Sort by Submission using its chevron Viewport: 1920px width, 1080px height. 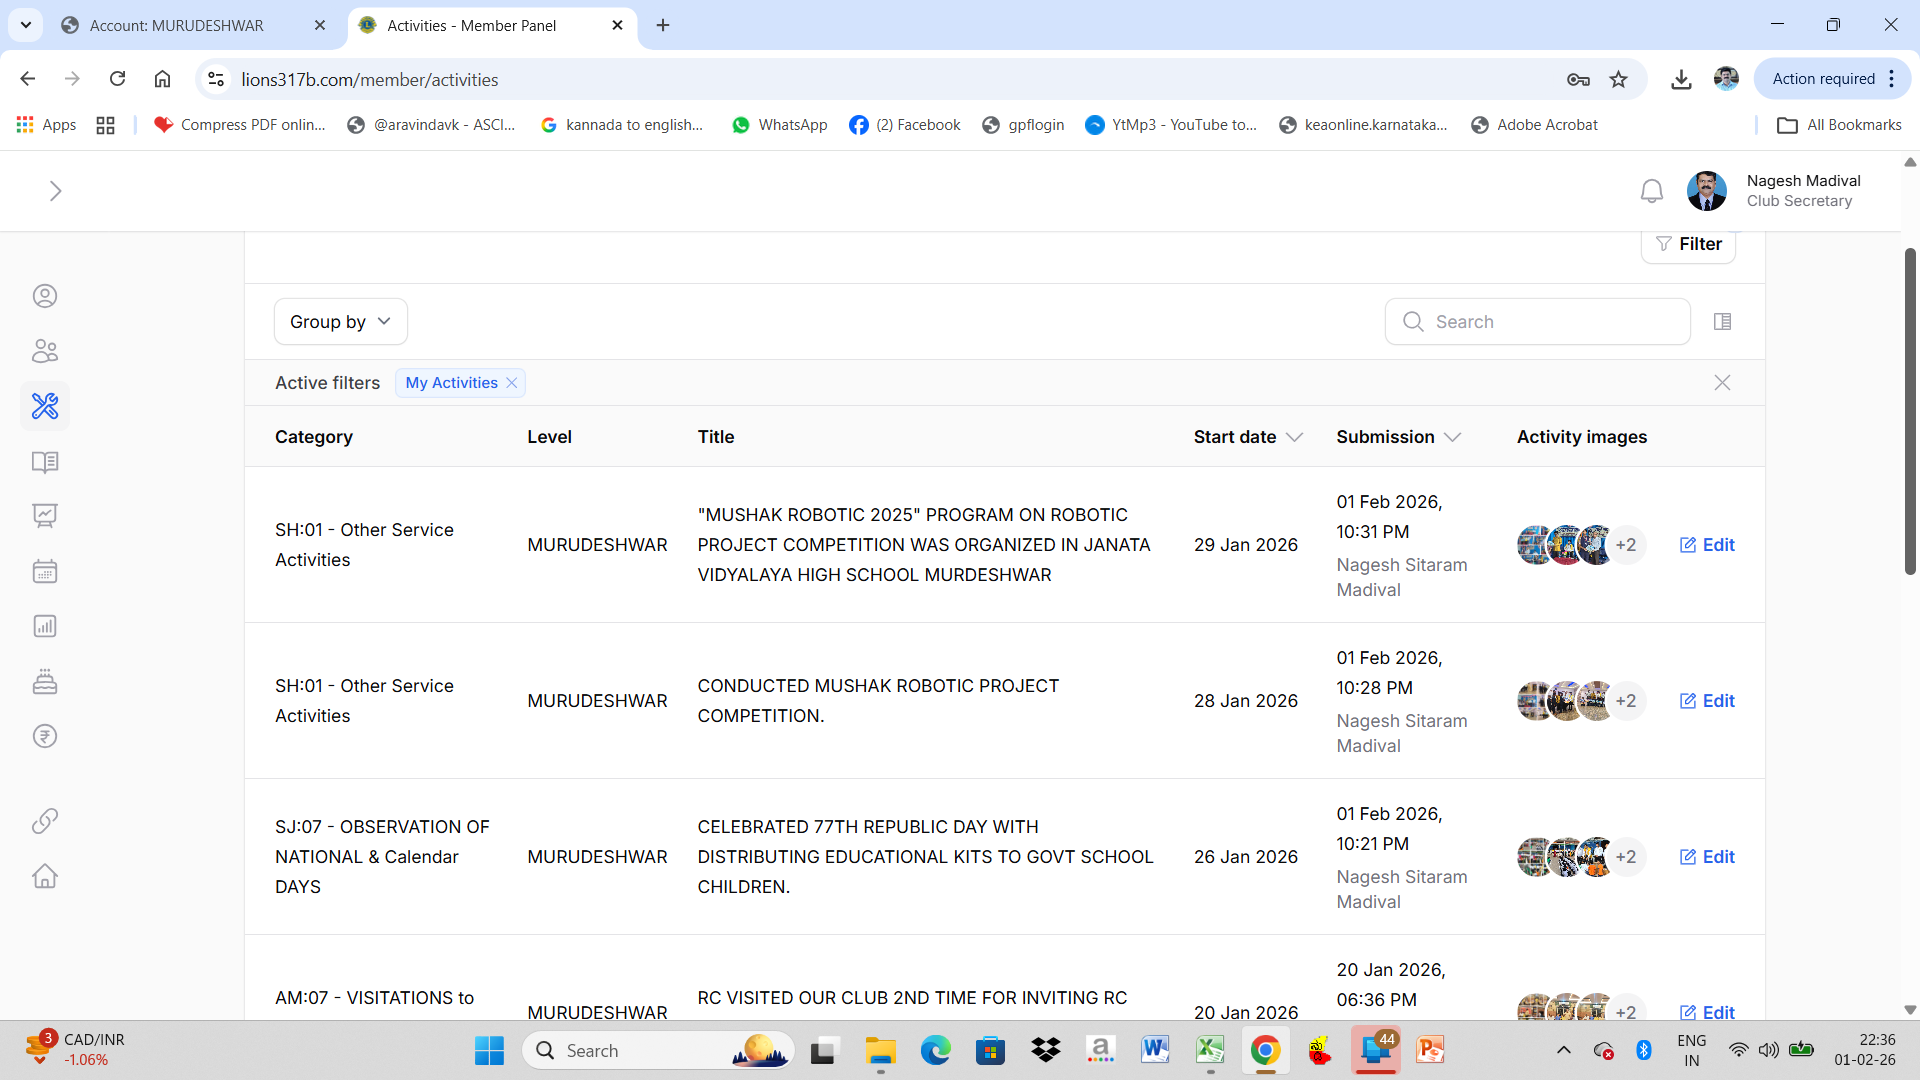click(x=1455, y=437)
